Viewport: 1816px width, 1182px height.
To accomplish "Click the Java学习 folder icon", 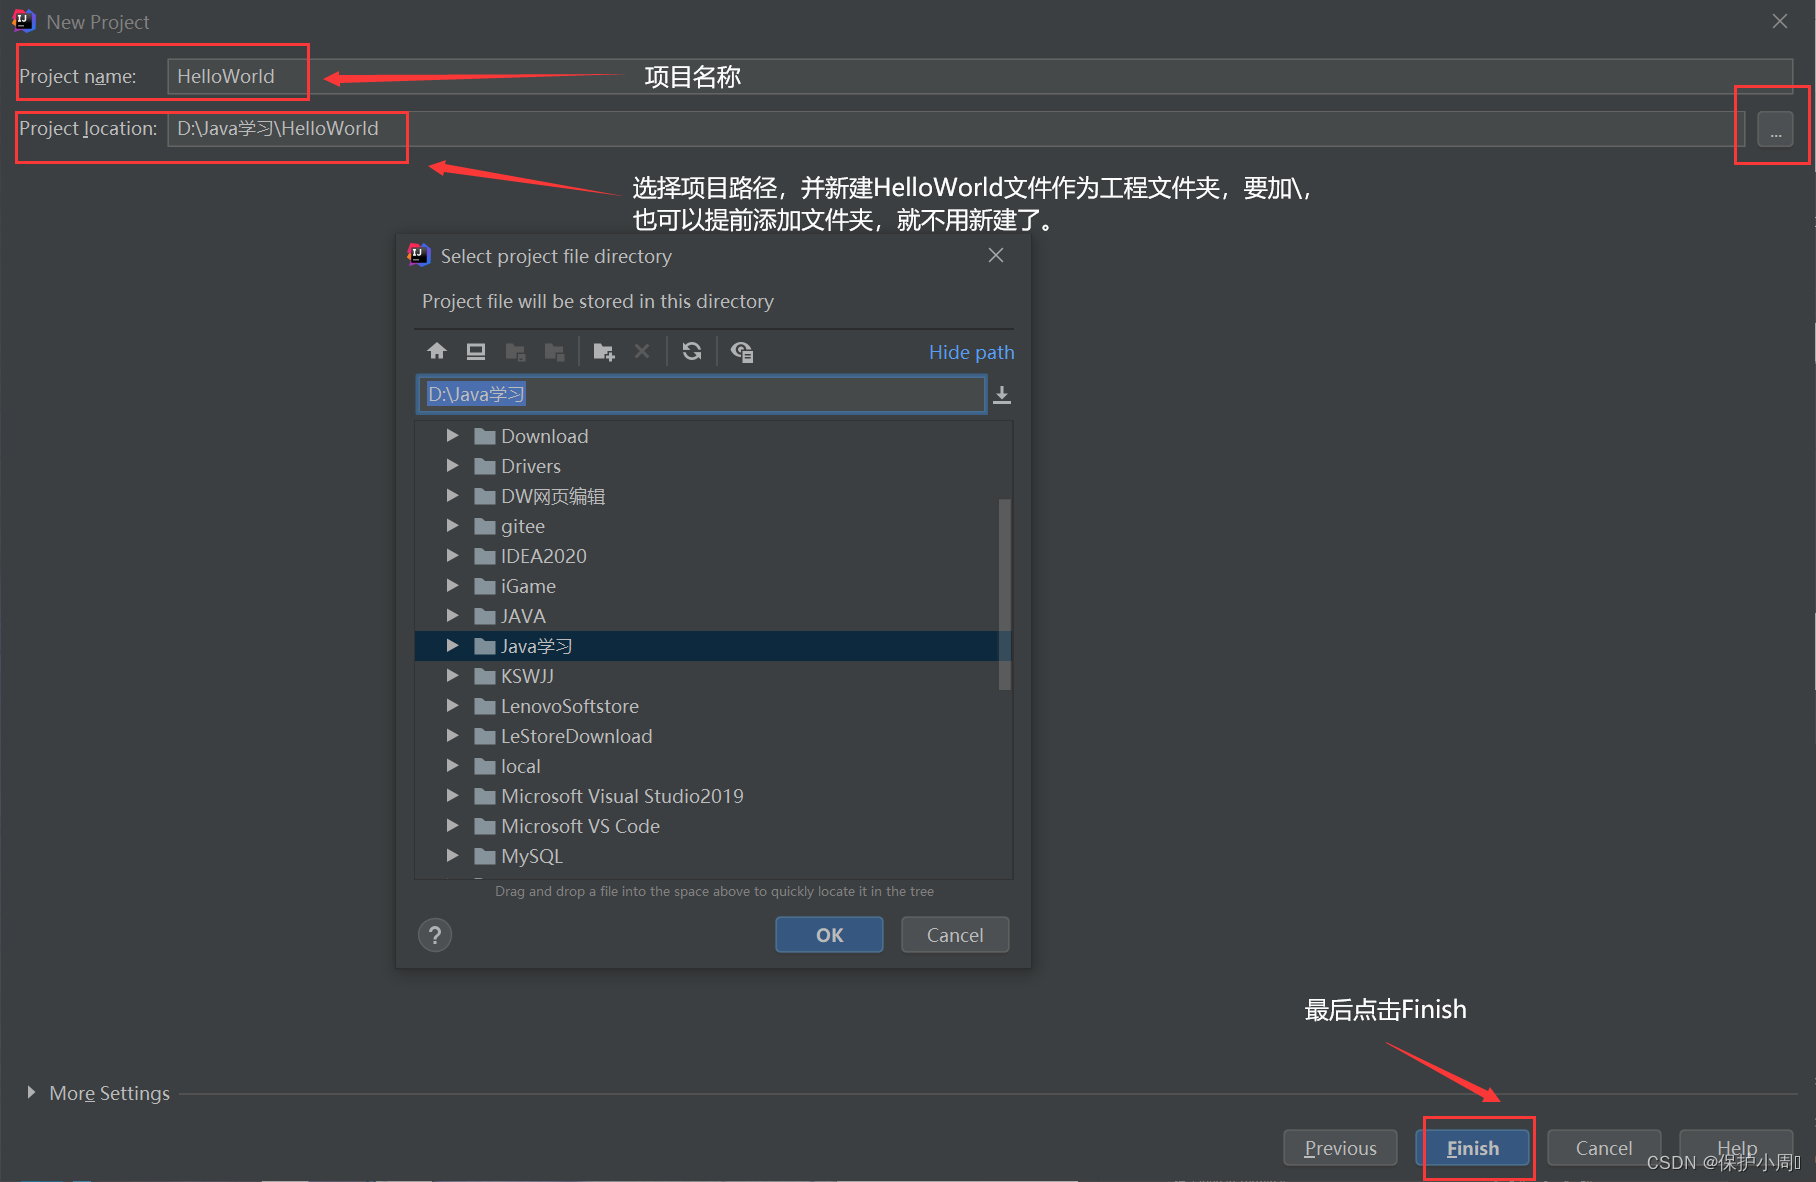I will (x=485, y=646).
